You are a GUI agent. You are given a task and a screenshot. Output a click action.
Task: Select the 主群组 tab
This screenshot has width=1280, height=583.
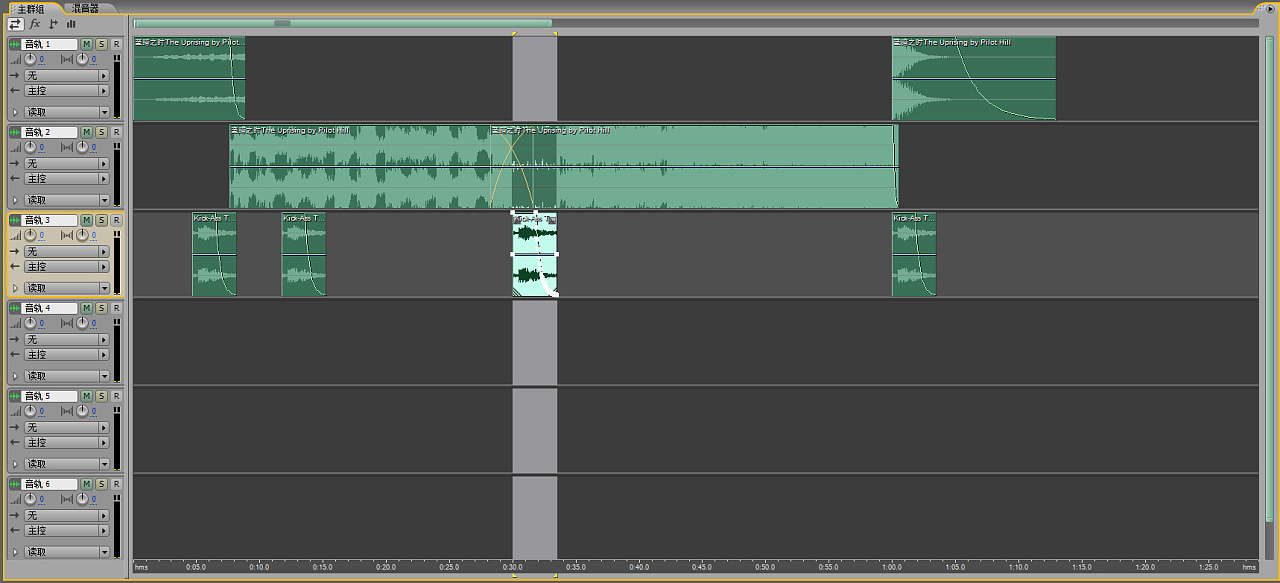[31, 8]
